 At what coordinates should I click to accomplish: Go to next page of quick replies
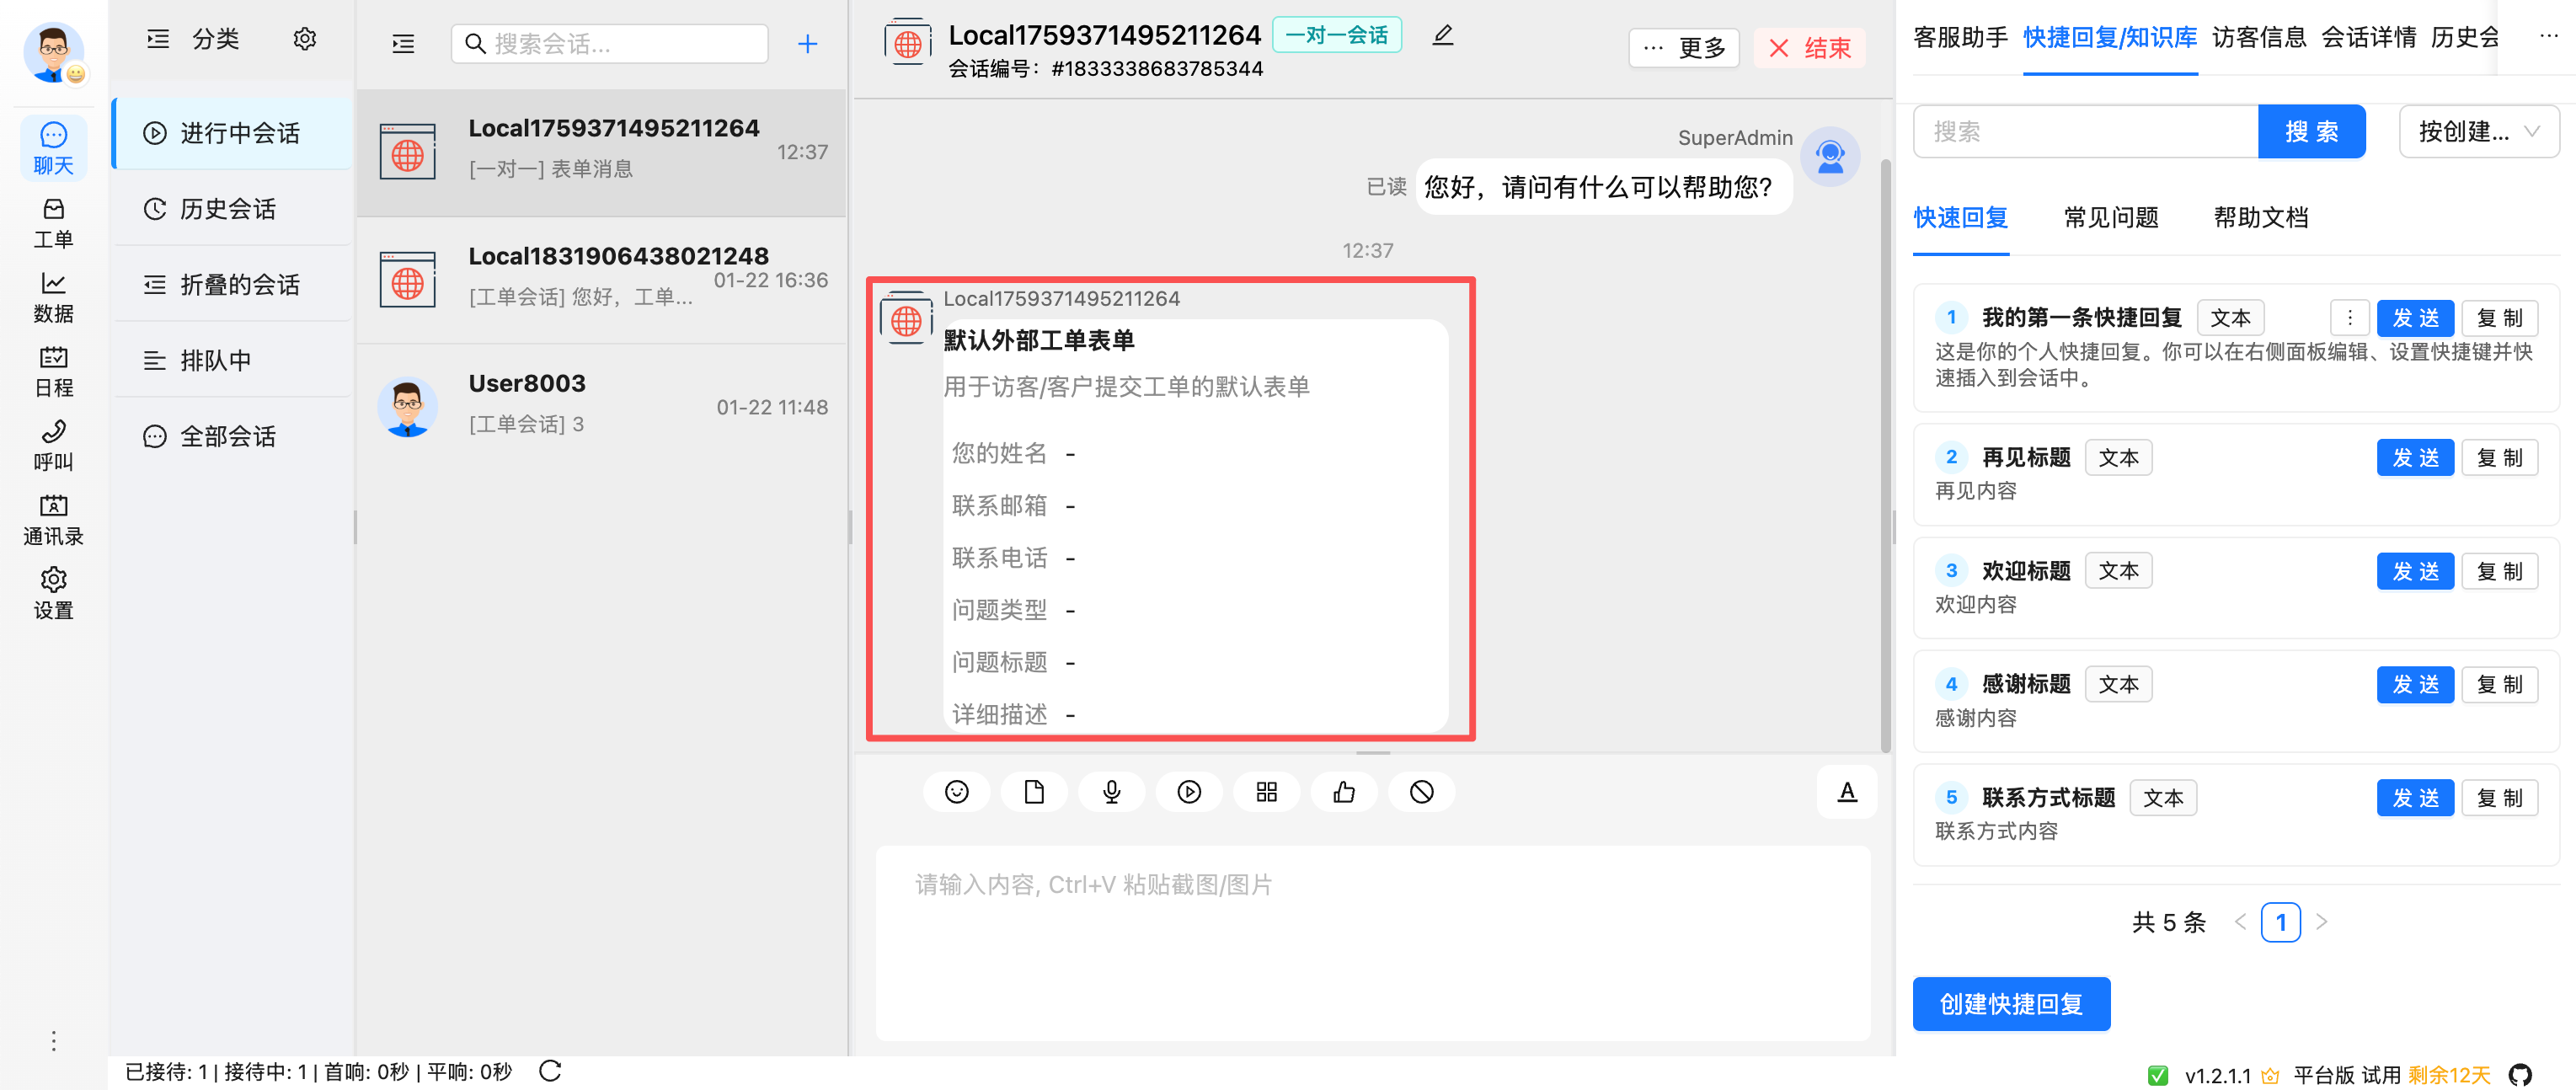2322,921
